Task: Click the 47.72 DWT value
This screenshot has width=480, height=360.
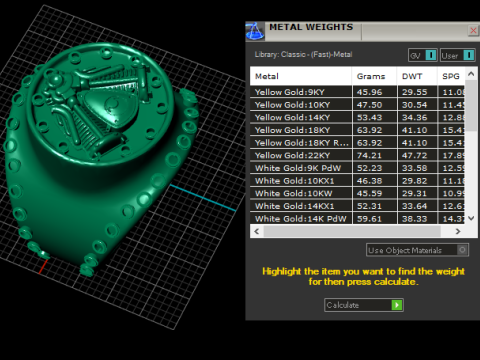Action: click(414, 156)
